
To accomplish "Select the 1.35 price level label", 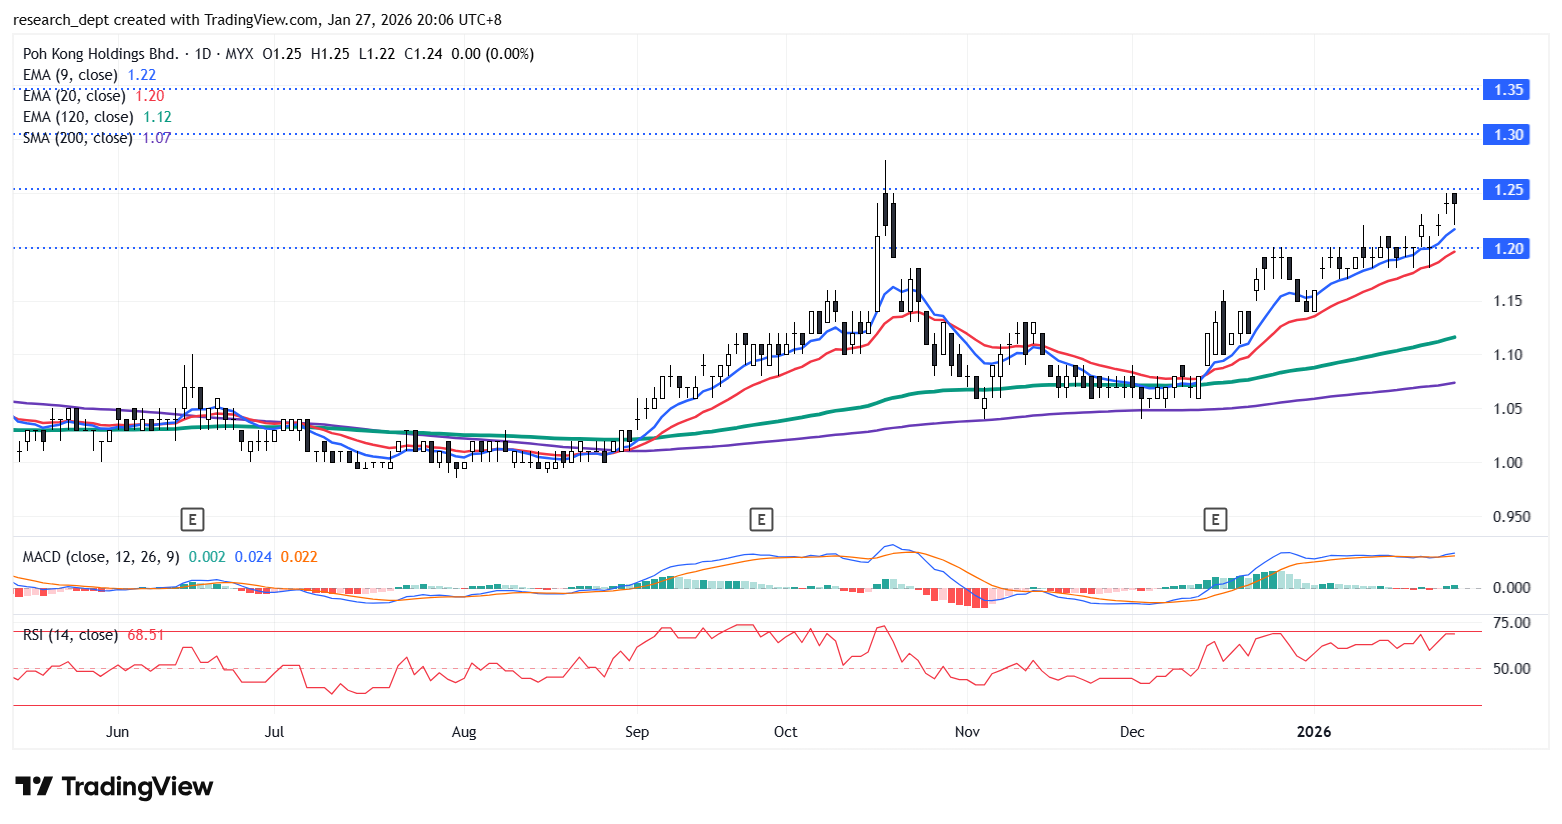I will 1508,90.
